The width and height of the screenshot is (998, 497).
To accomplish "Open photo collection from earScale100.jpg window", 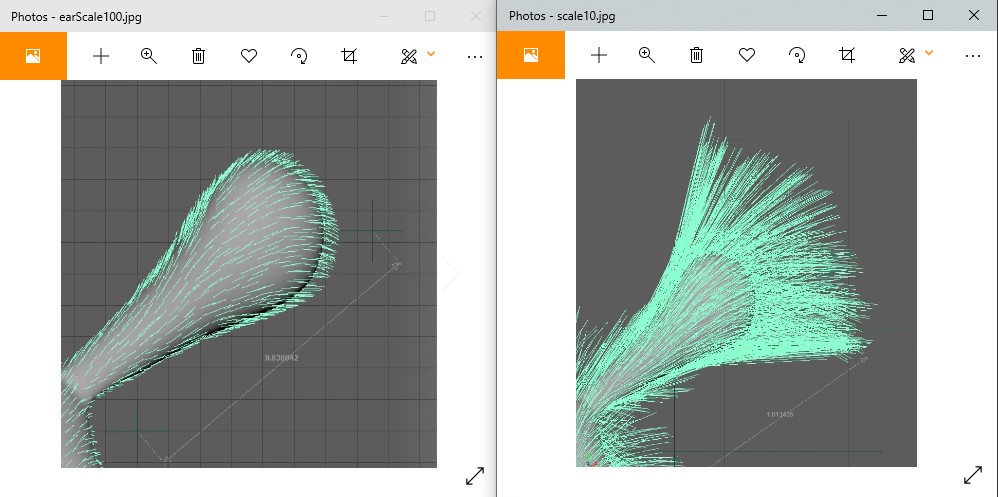I will coord(33,56).
